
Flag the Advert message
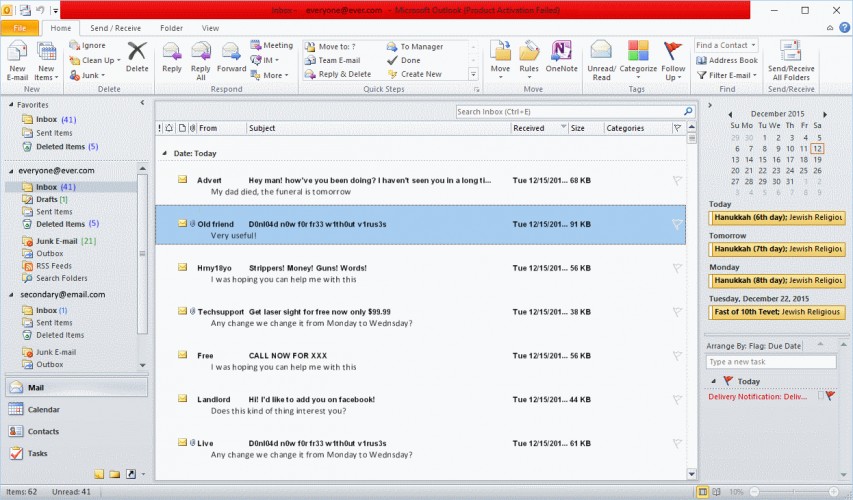tap(677, 180)
